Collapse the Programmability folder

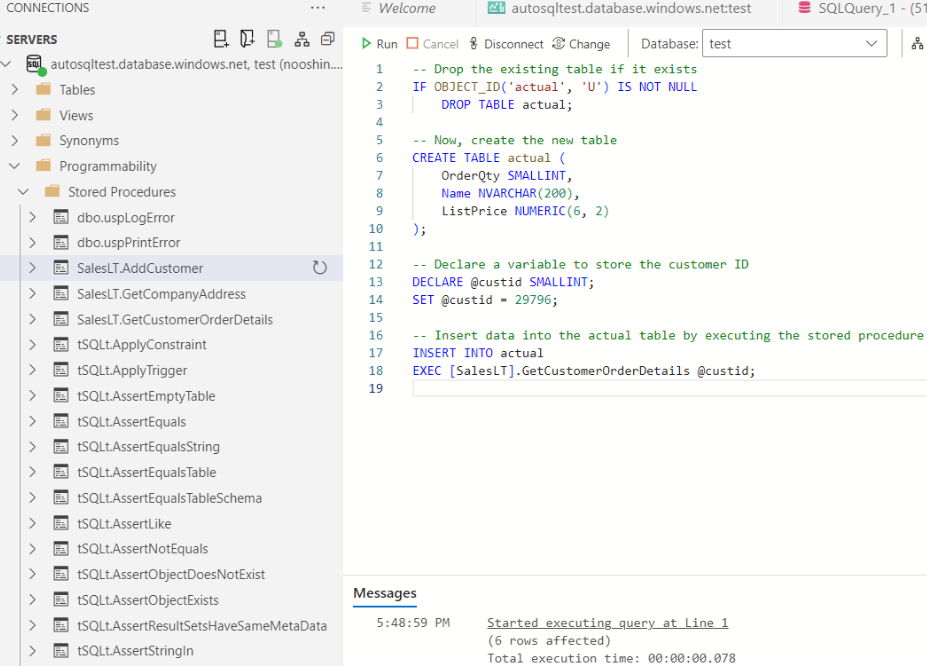(x=15, y=166)
